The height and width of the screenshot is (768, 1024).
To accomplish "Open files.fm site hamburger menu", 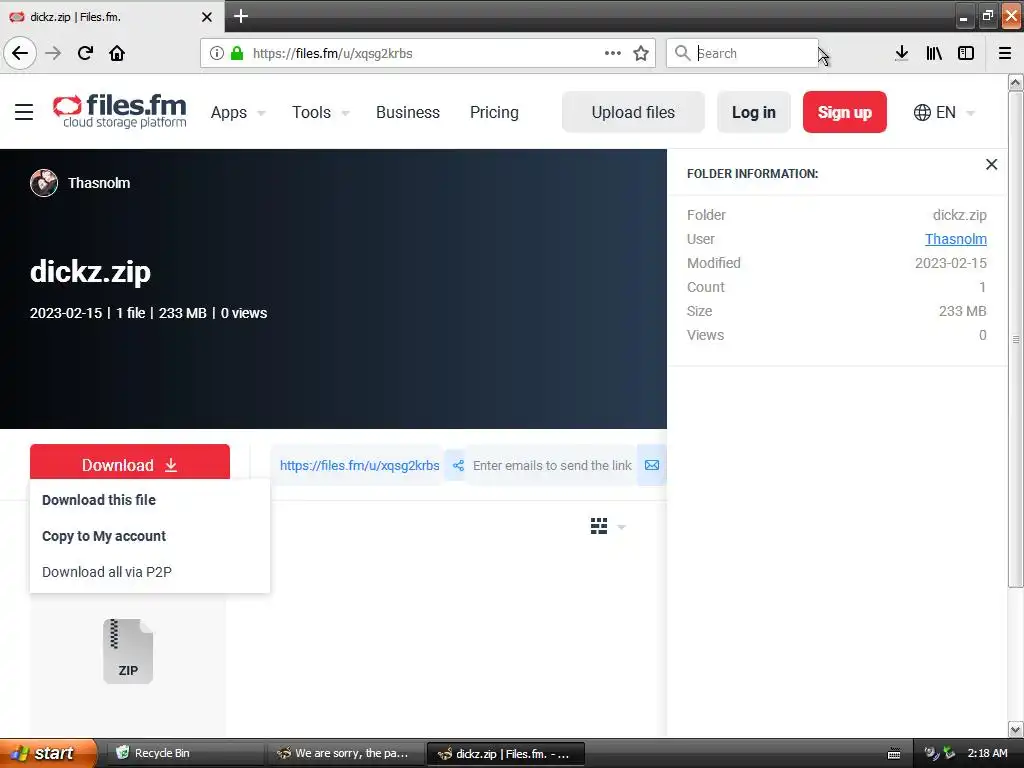I will 24,112.
